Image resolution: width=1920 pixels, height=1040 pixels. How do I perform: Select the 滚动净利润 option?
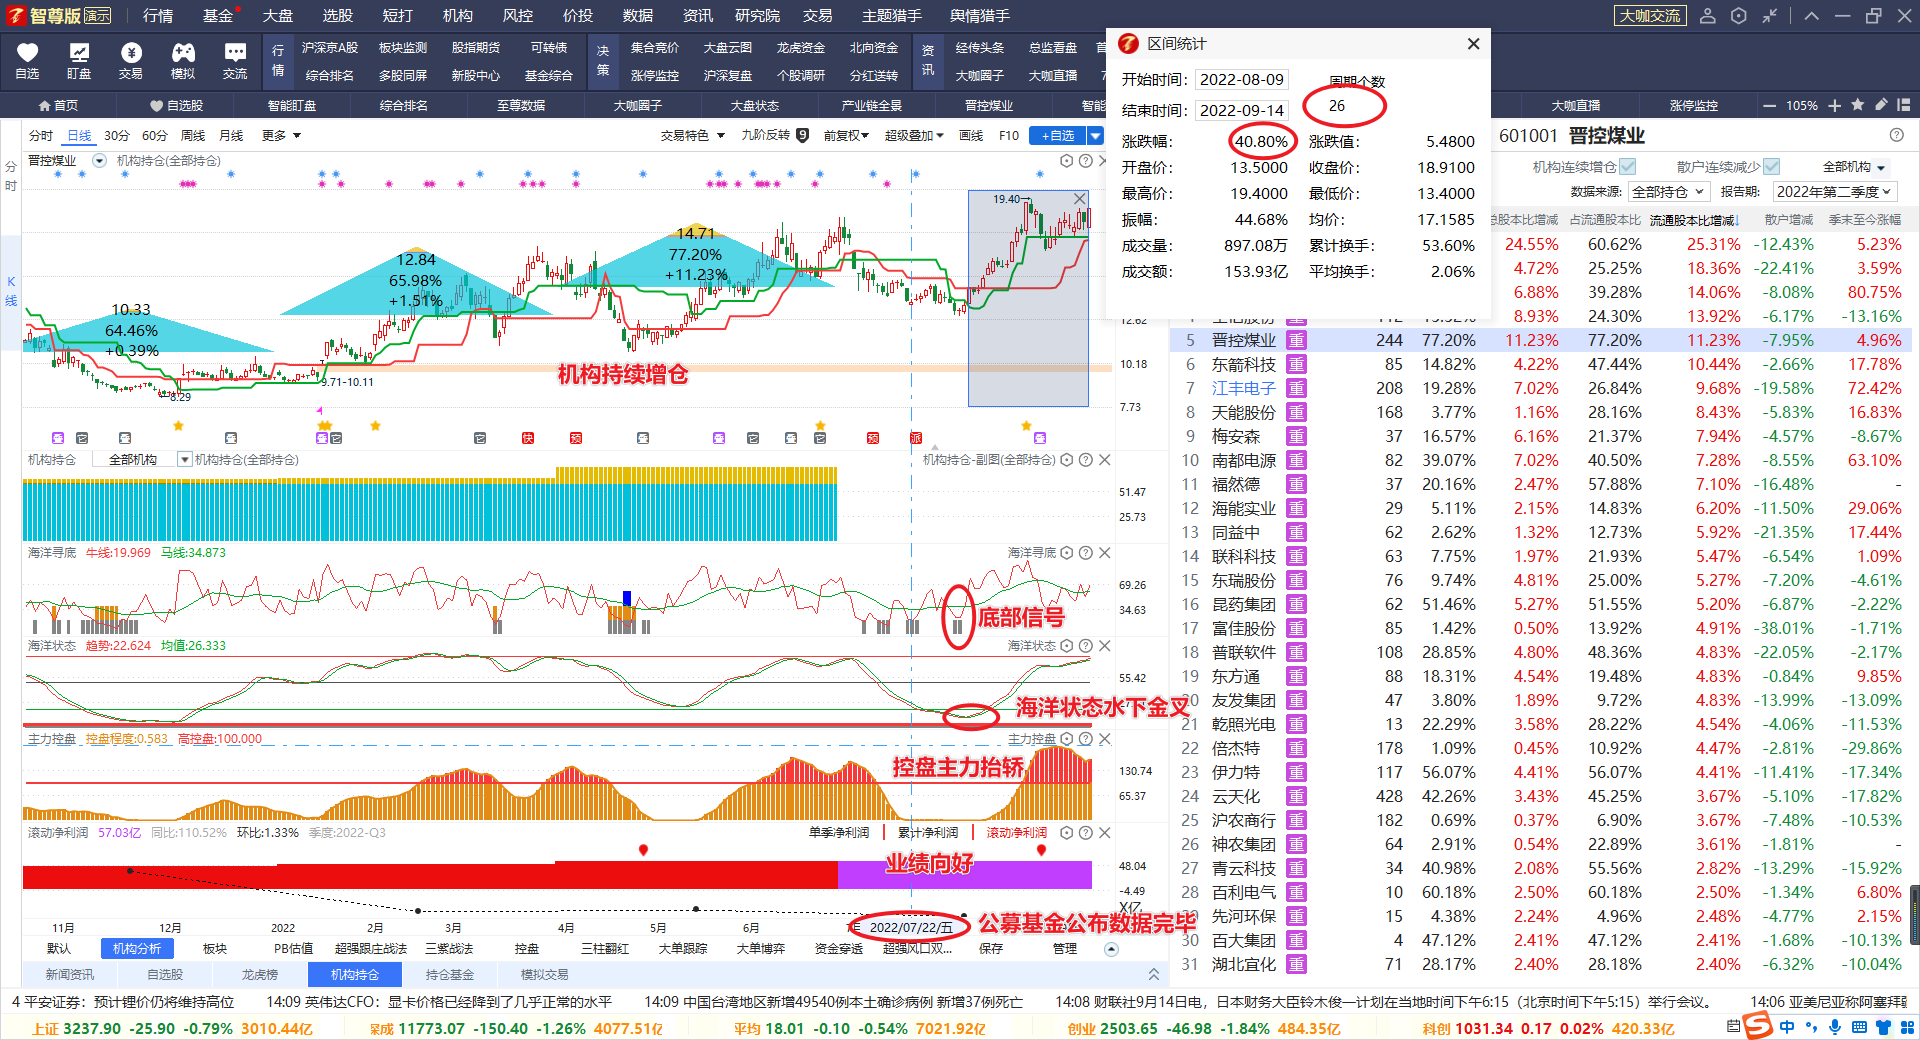pos(1017,832)
